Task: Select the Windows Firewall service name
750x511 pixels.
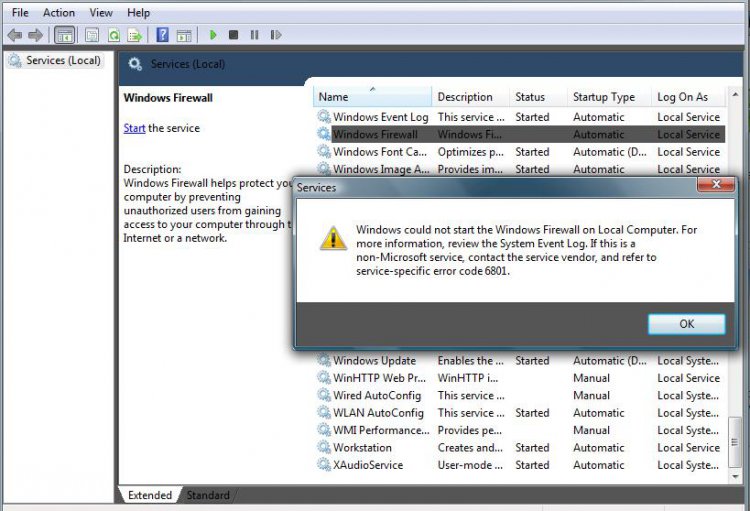Action: [375, 134]
